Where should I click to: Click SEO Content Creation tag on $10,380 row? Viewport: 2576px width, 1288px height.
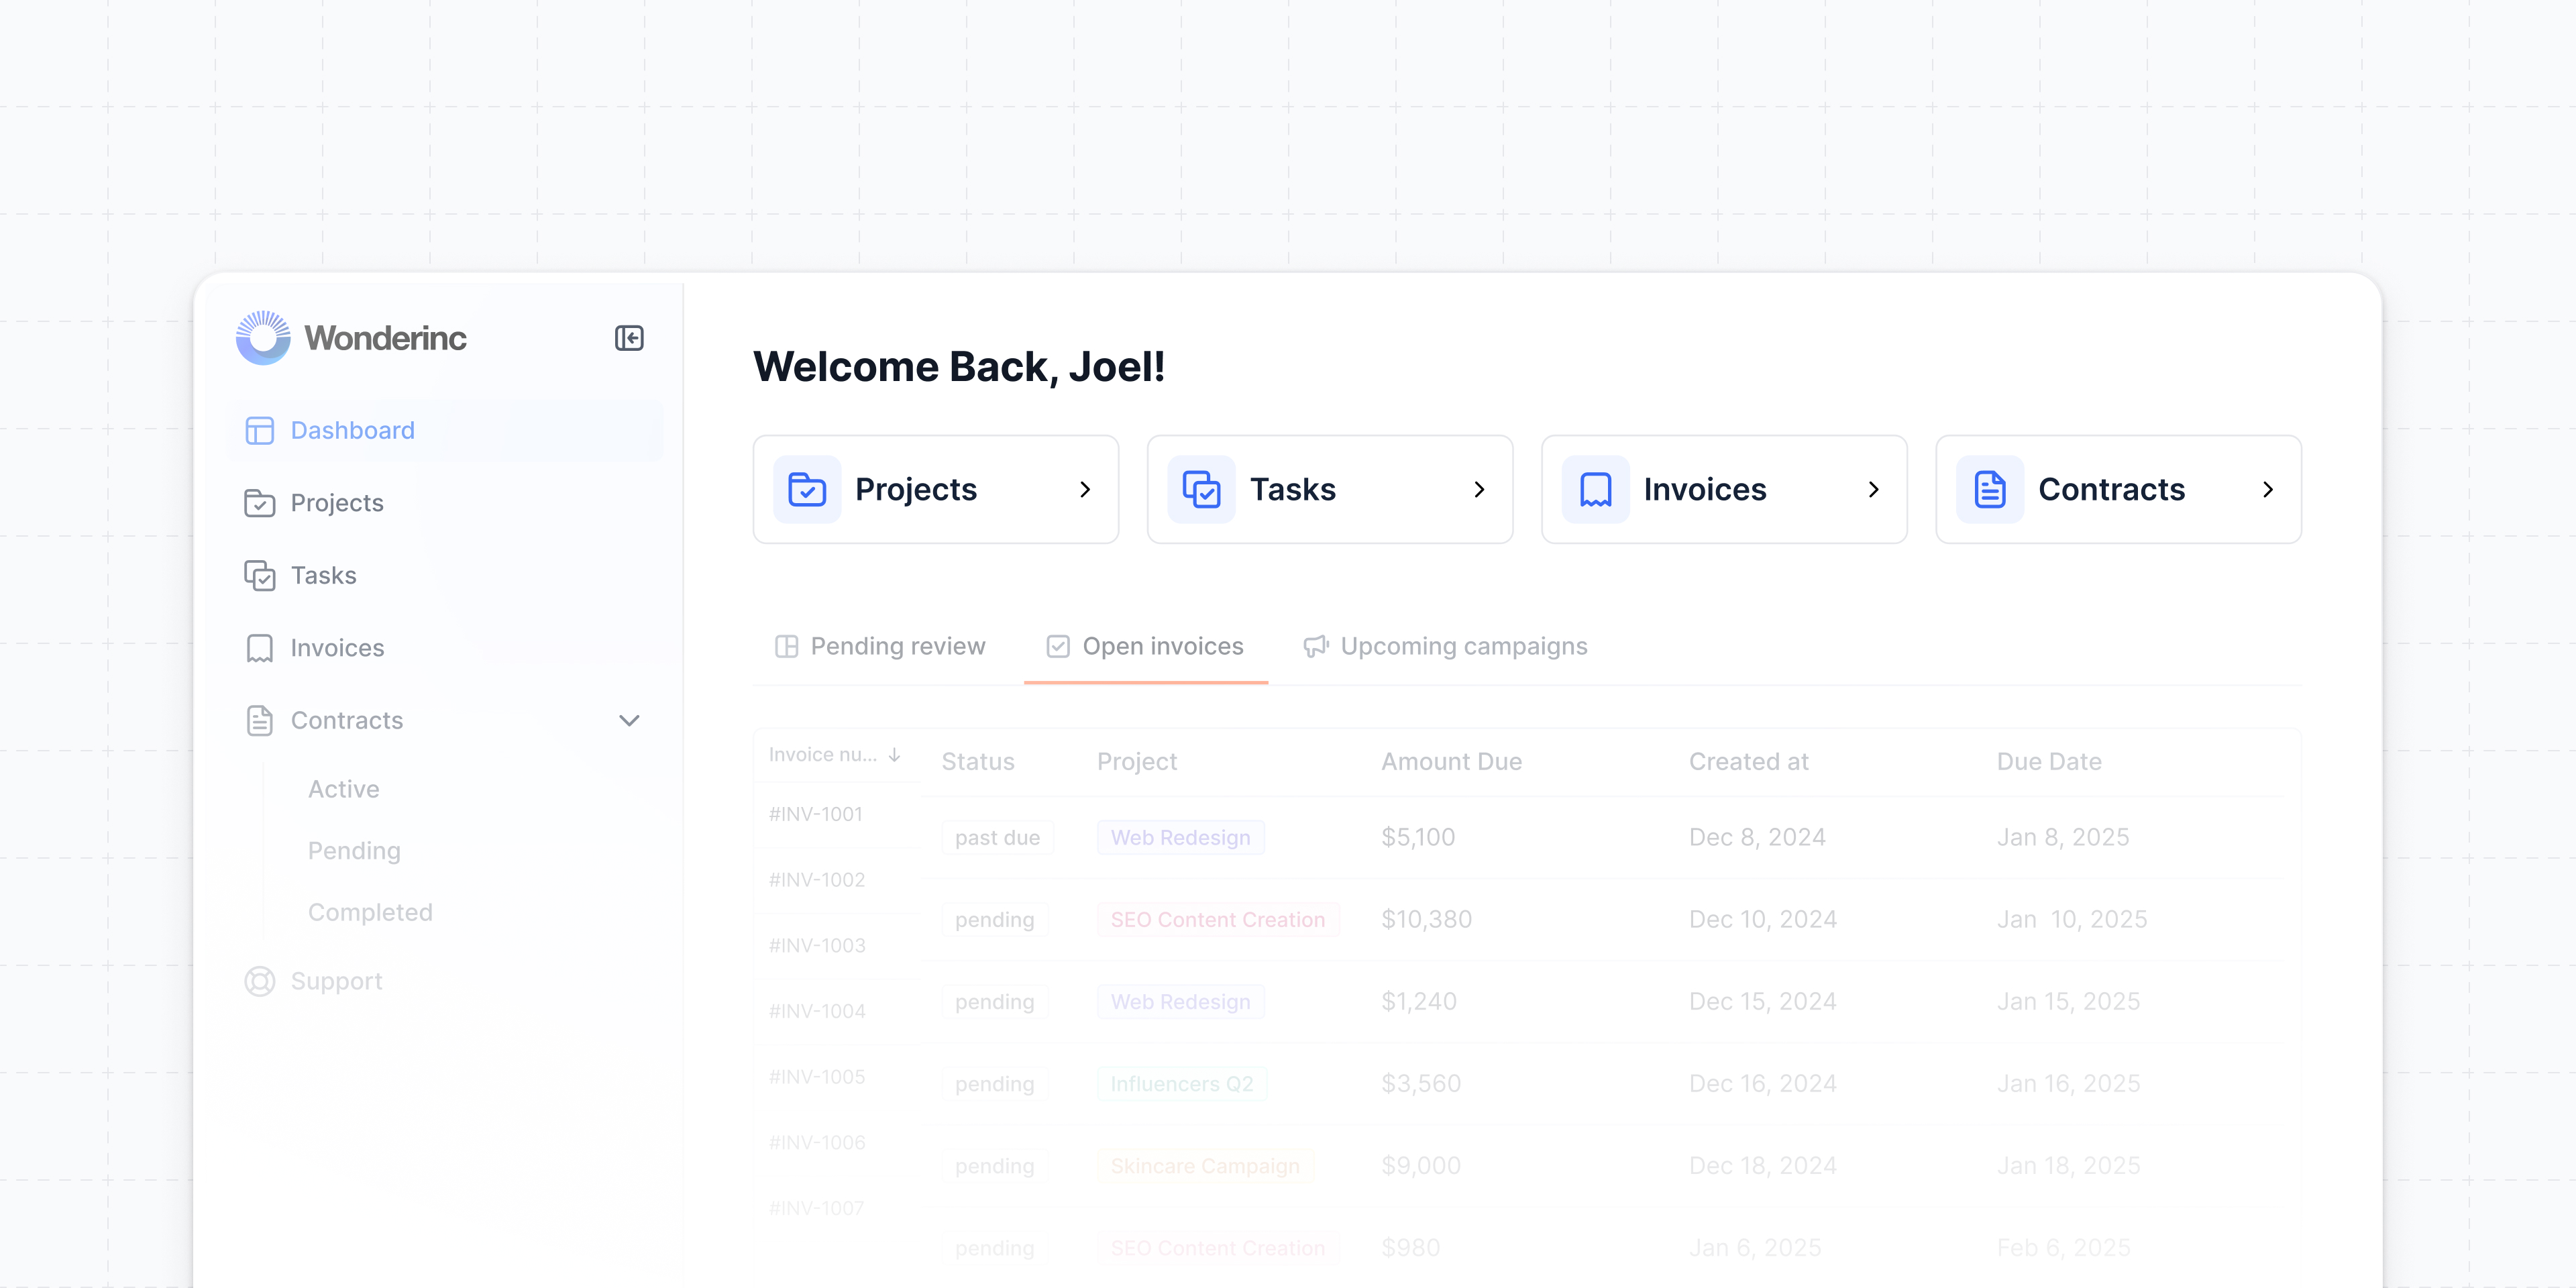coord(1218,920)
